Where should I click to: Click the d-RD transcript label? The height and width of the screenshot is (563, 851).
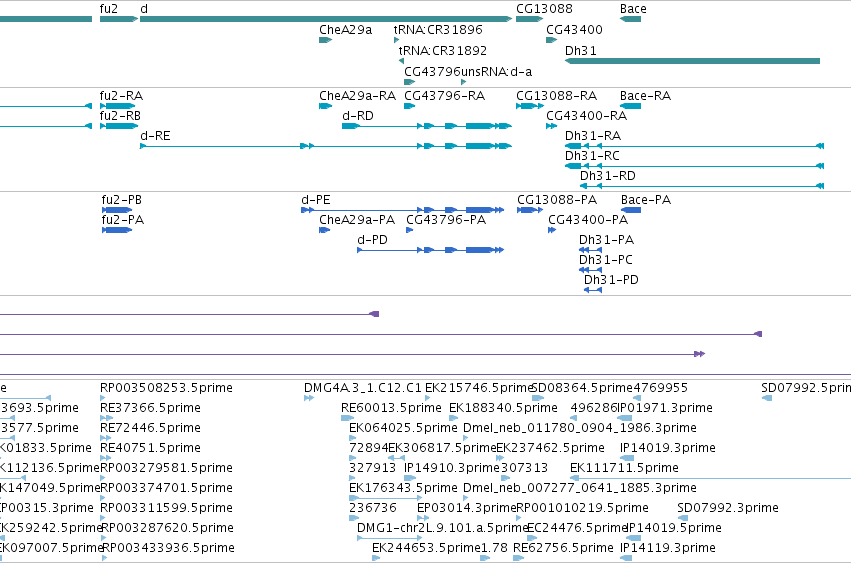pyautogui.click(x=358, y=116)
